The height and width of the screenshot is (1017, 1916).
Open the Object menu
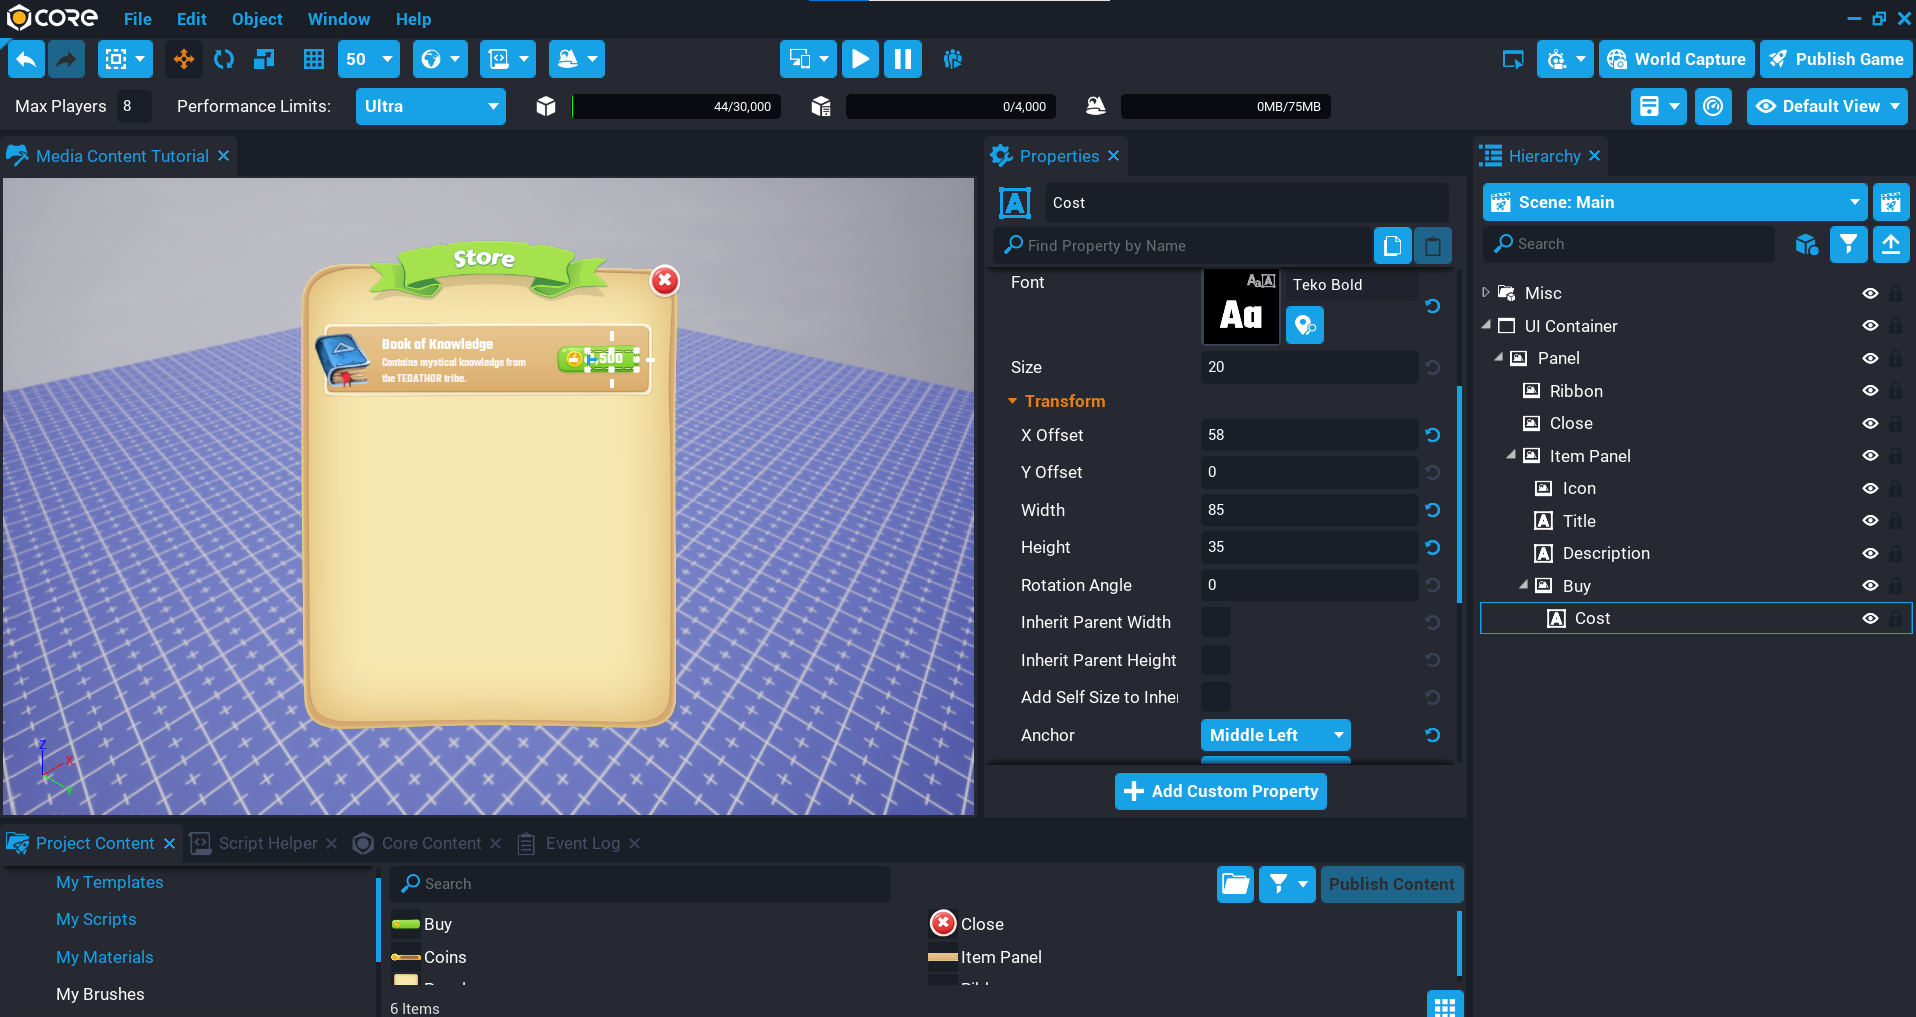pyautogui.click(x=257, y=19)
